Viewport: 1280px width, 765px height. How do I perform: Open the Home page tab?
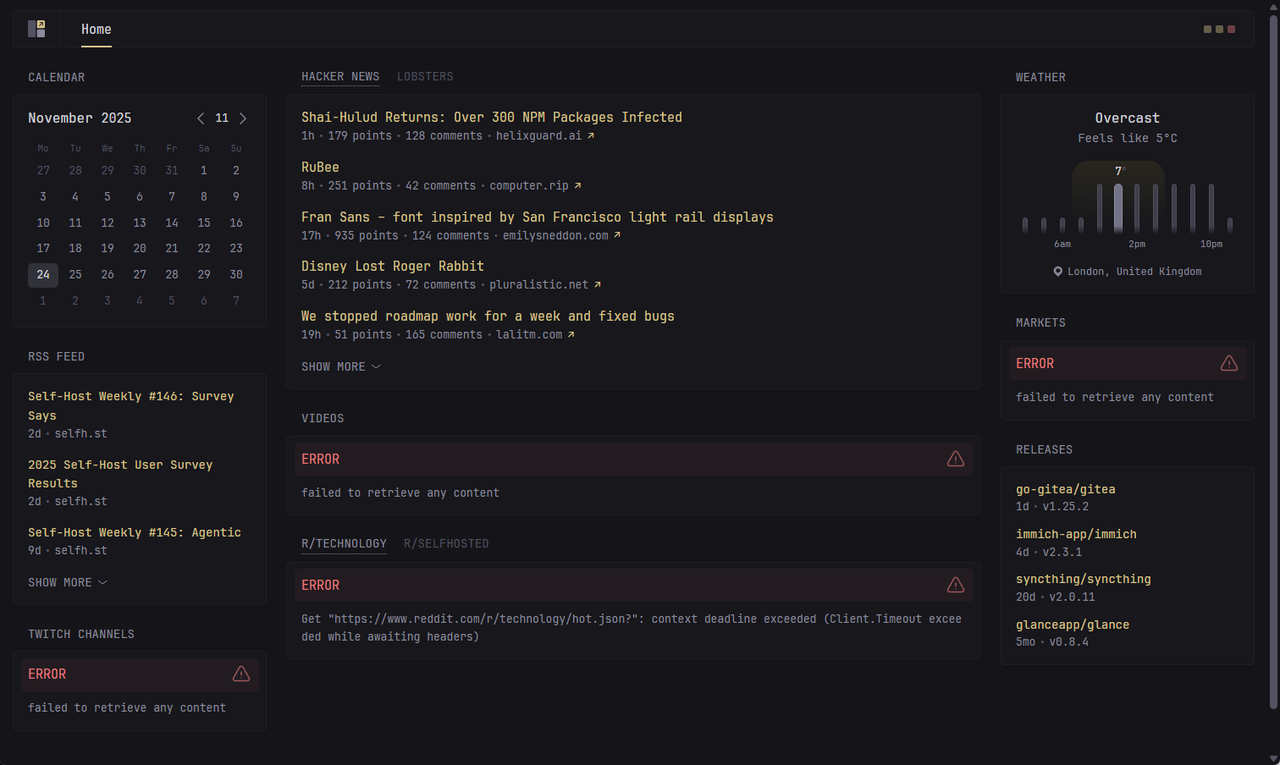(96, 29)
